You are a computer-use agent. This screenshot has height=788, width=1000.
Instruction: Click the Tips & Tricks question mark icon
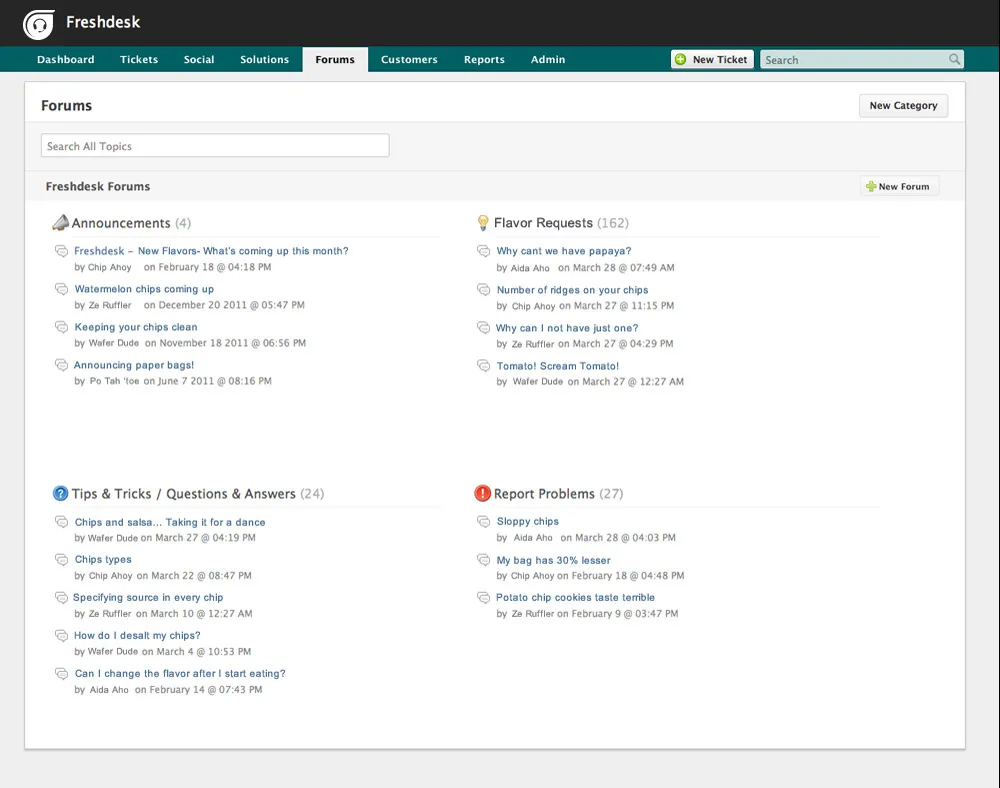60,493
